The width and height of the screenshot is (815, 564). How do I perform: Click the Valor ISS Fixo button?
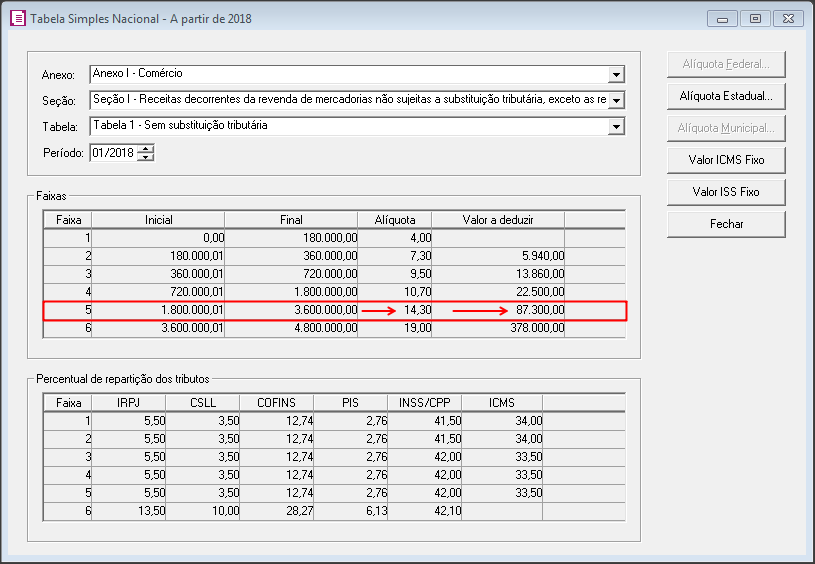pos(726,192)
